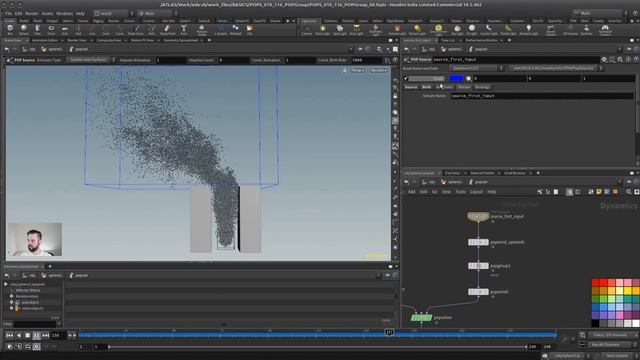The height and width of the screenshot is (360, 640).
Task: Open the Asset Name definition dropdown
Action: click(477, 68)
